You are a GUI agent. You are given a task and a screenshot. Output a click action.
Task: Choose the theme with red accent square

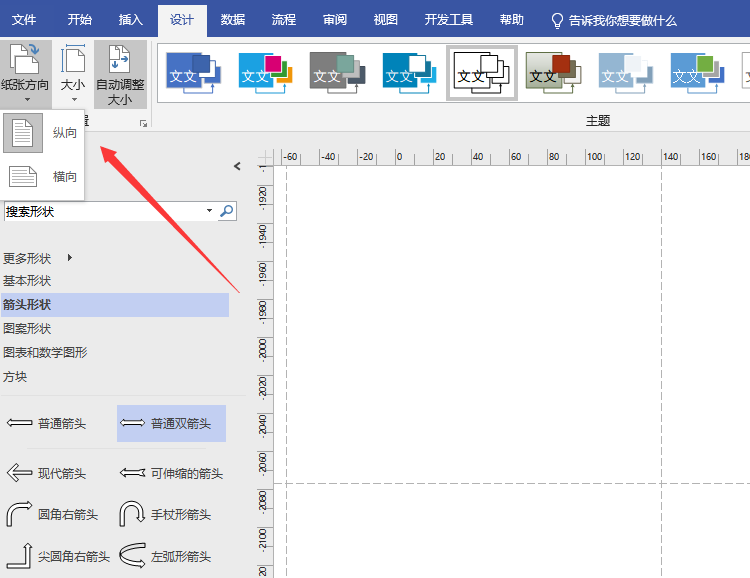[x=553, y=72]
